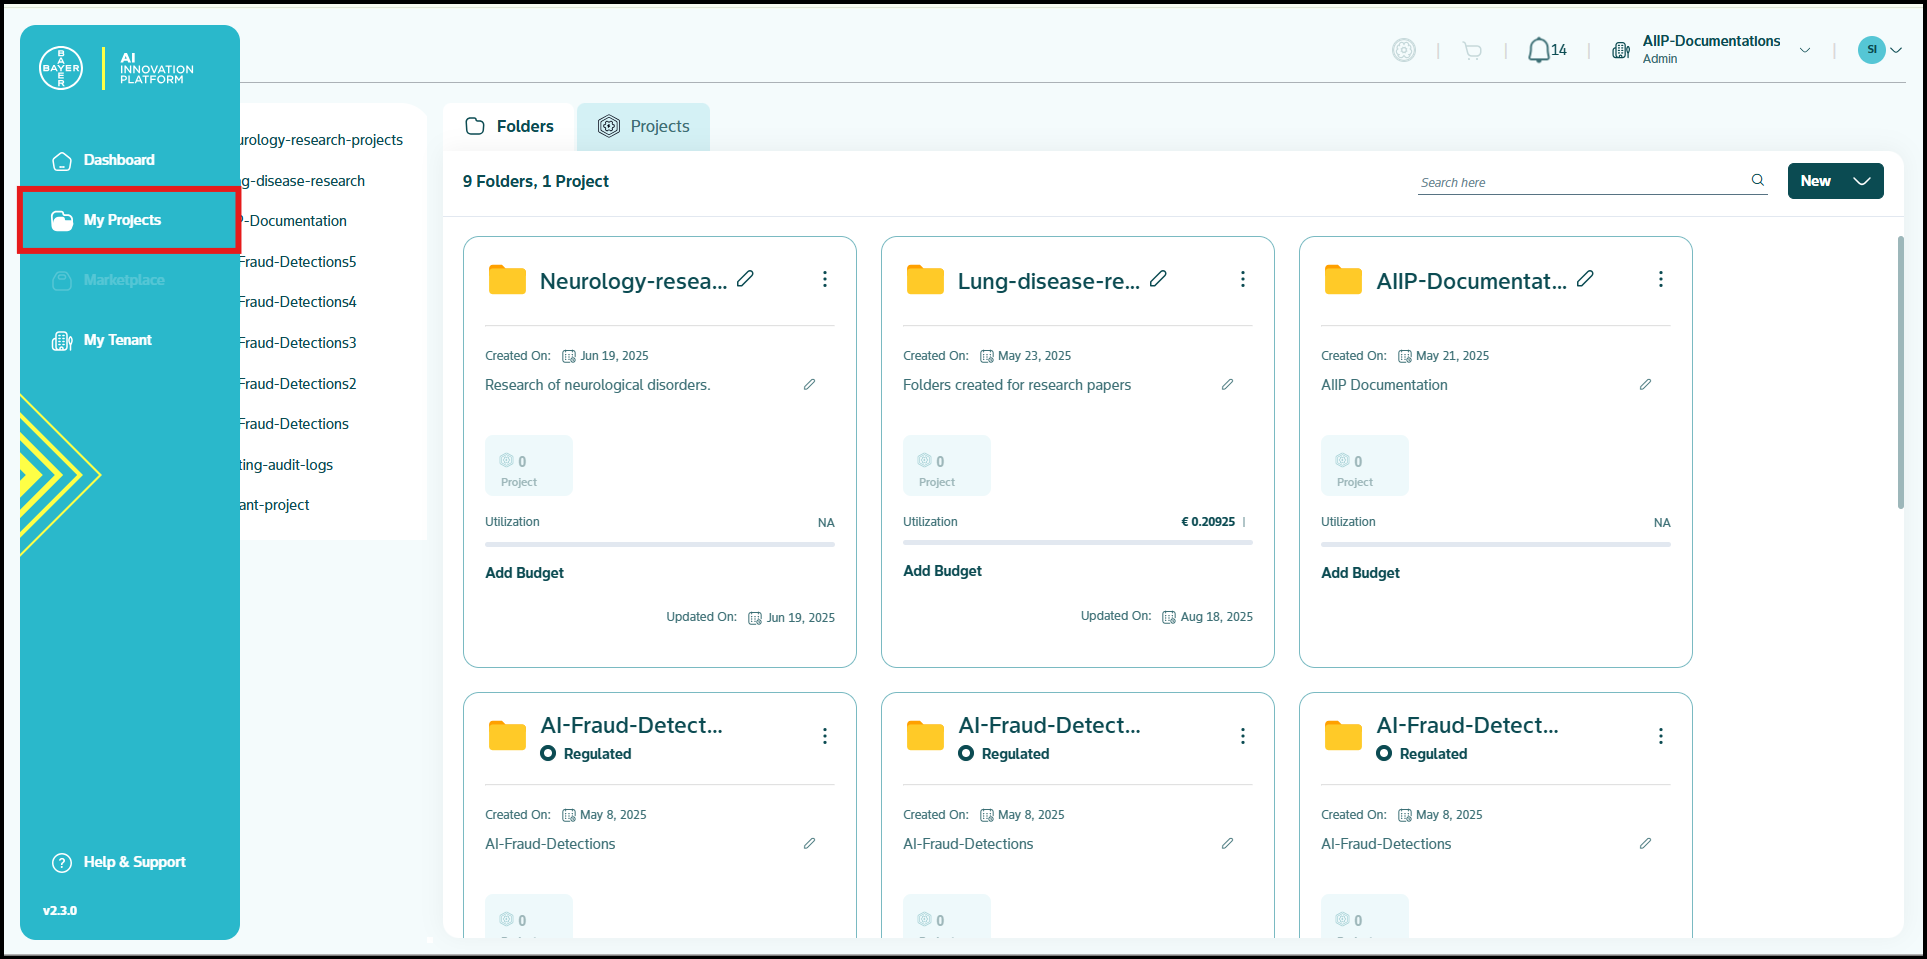The height and width of the screenshot is (959, 1927).
Task: Click the shopping cart icon in header
Action: [x=1472, y=50]
